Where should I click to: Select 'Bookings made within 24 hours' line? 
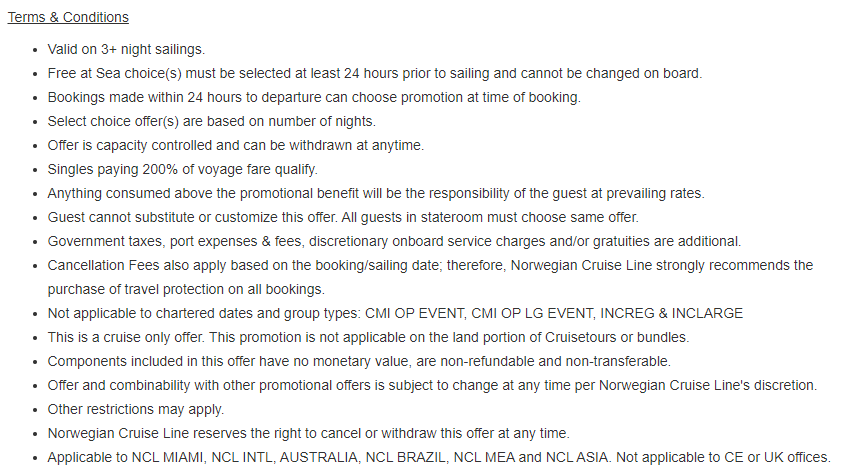[x=314, y=97]
